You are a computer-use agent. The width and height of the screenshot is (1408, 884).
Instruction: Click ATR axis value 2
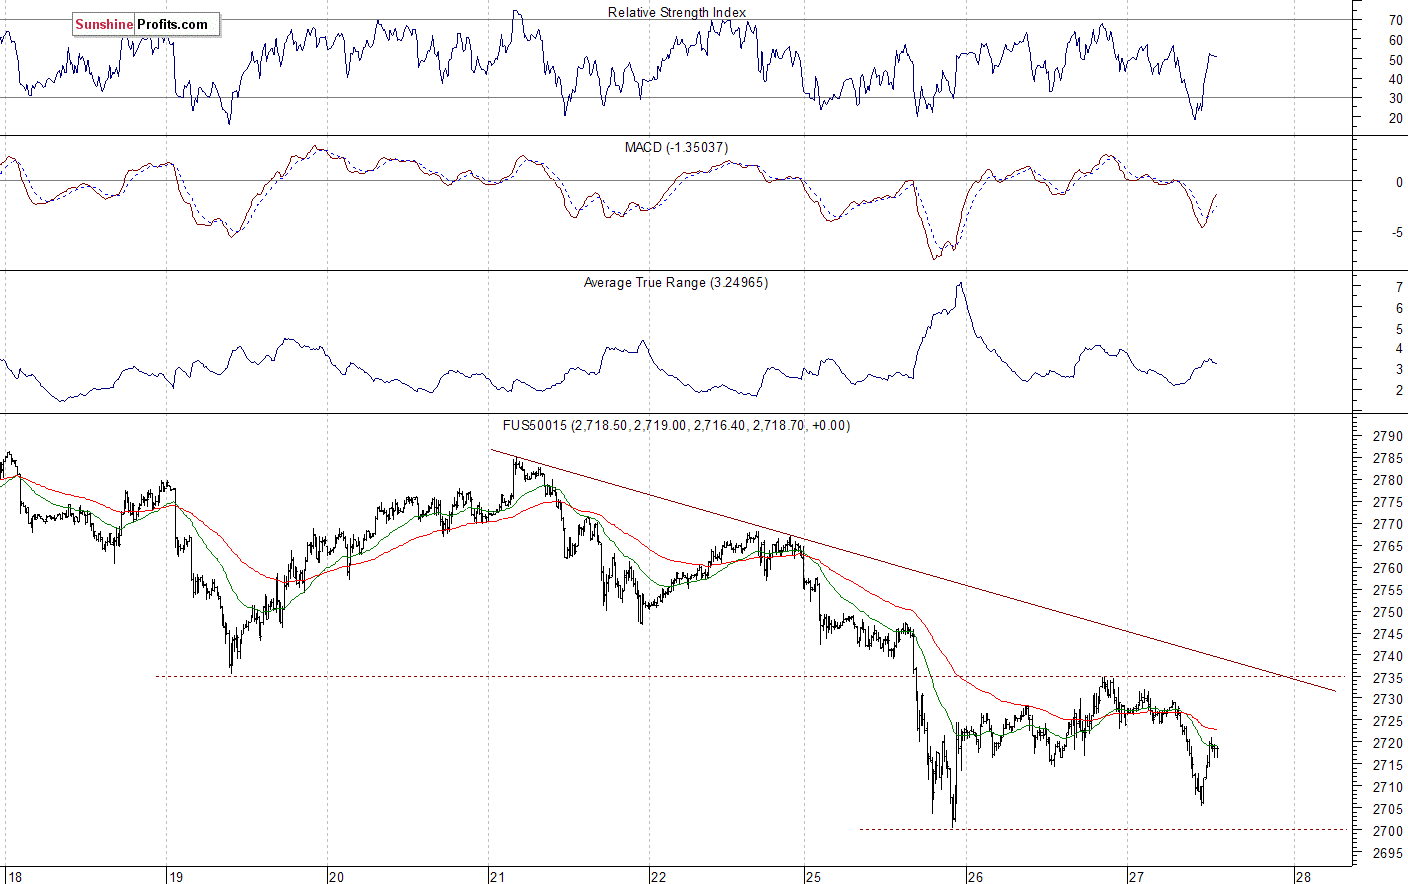pos(1399,391)
